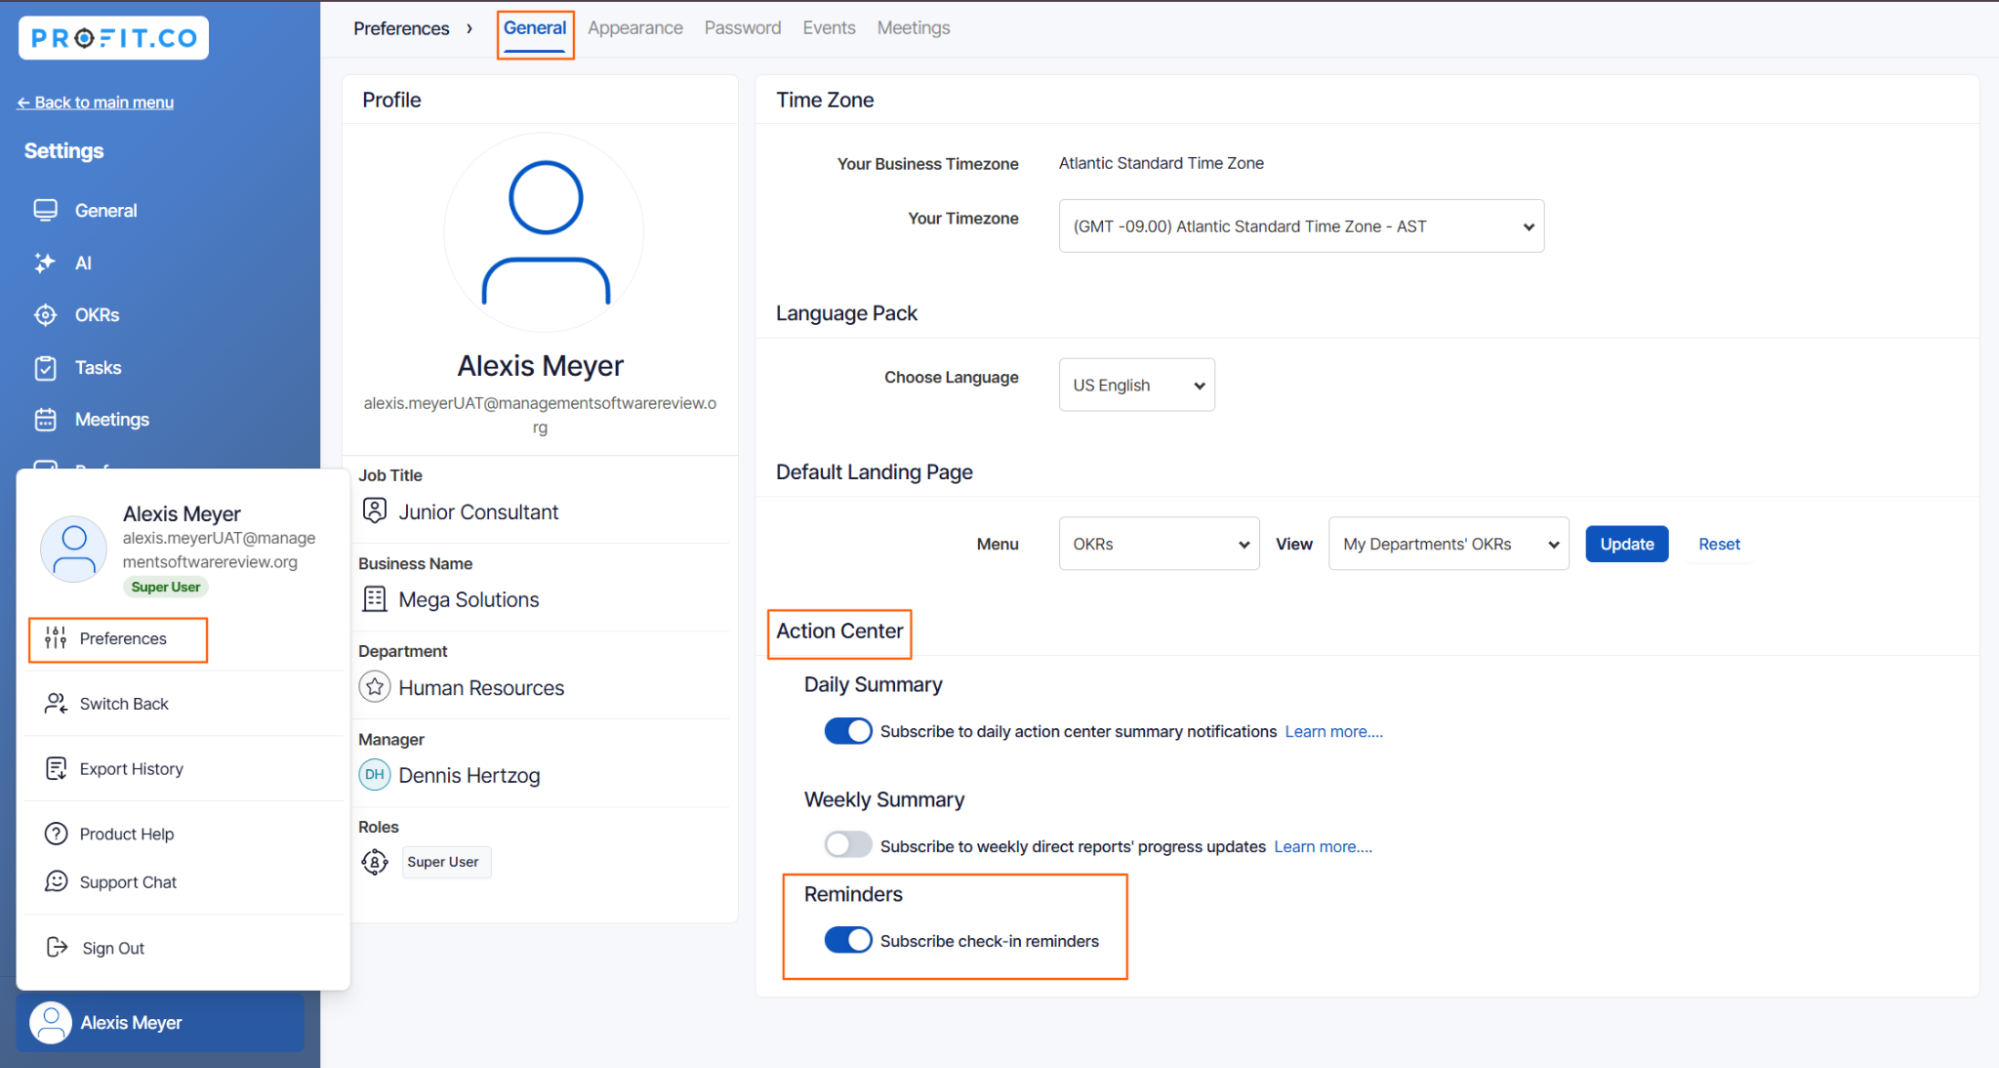Open OKRs via the target icon

[x=45, y=315]
